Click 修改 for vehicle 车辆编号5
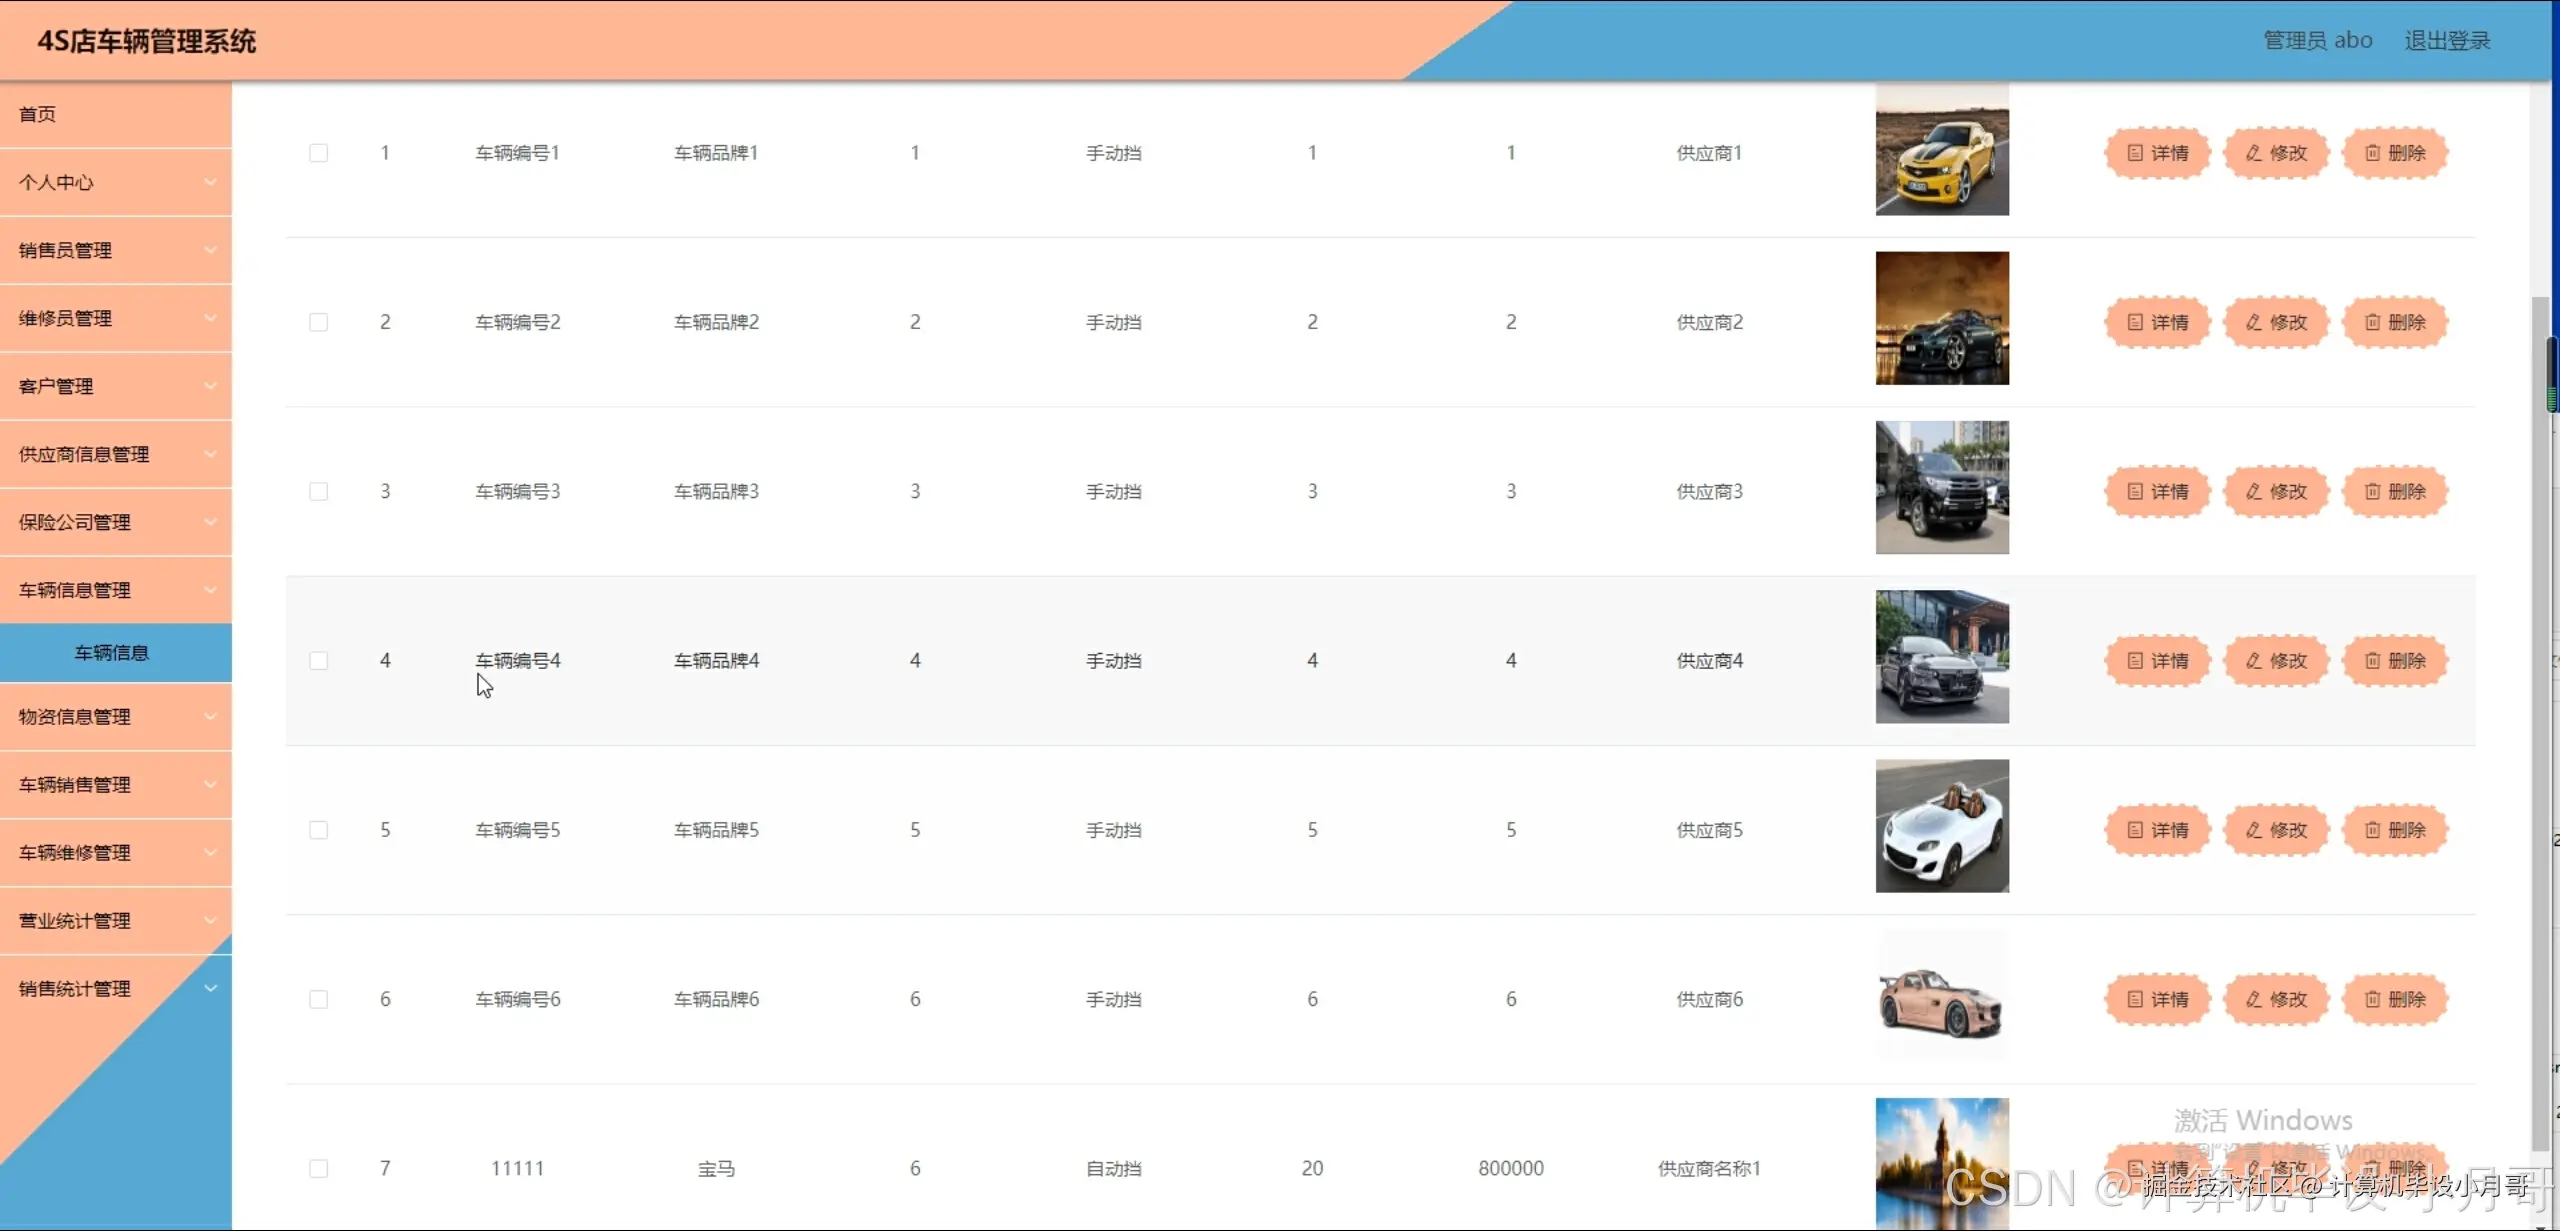The height and width of the screenshot is (1231, 2560). [2276, 830]
